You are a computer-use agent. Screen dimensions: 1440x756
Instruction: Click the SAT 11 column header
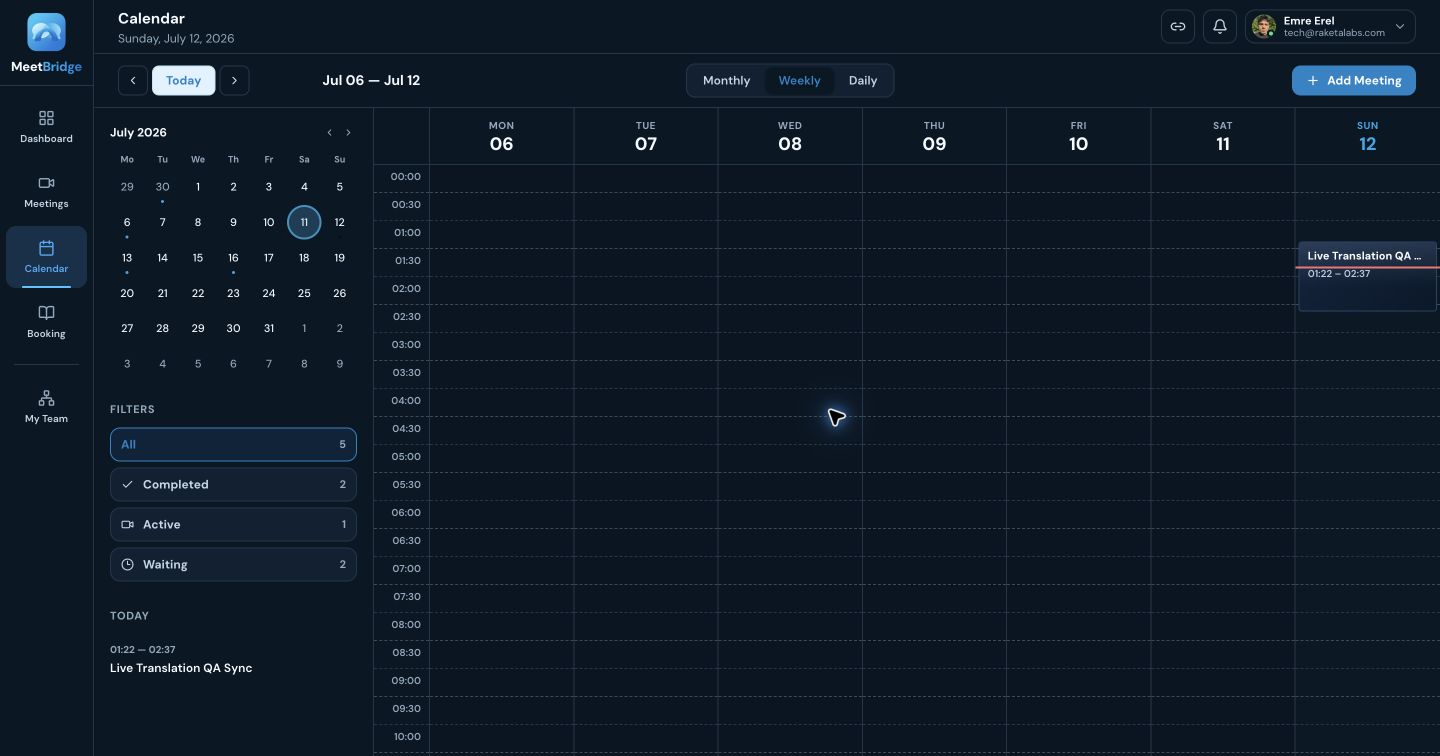click(1222, 137)
